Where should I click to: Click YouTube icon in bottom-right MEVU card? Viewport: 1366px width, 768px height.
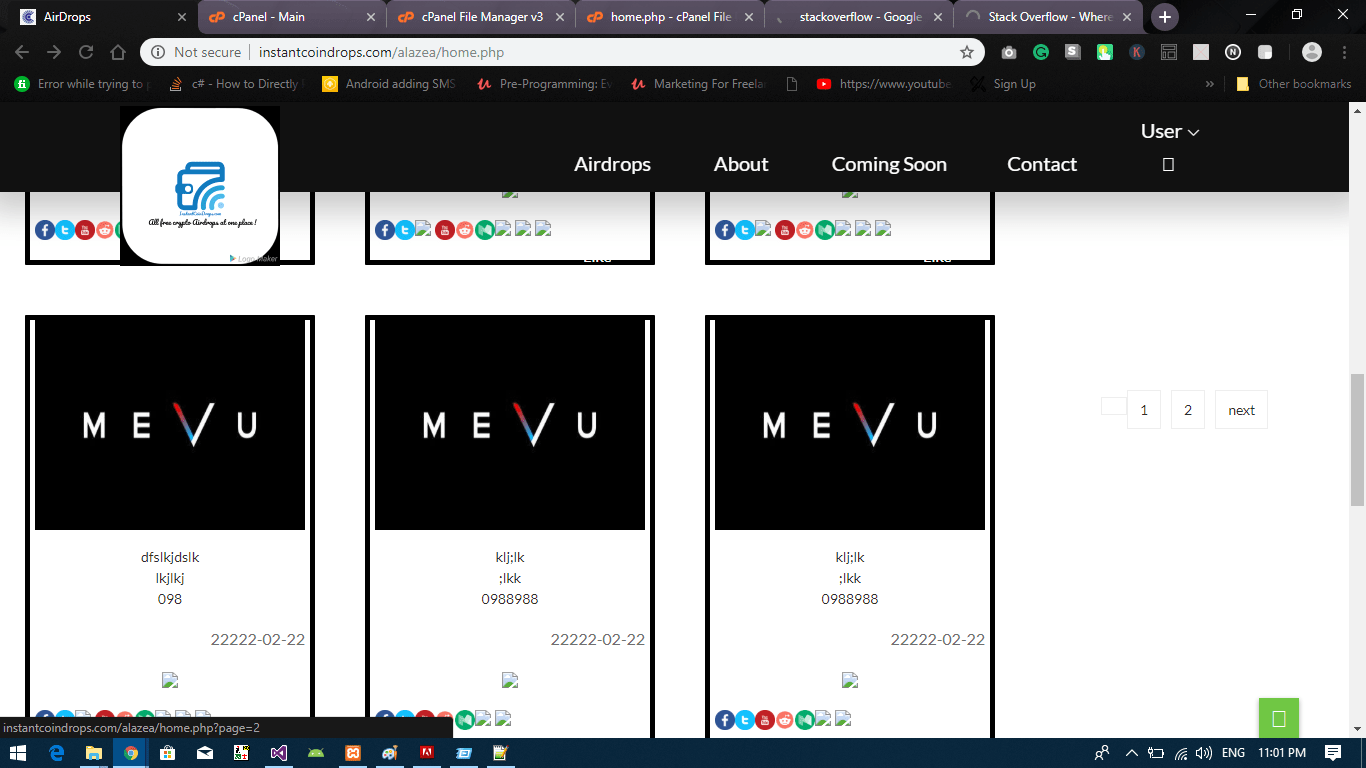(765, 720)
